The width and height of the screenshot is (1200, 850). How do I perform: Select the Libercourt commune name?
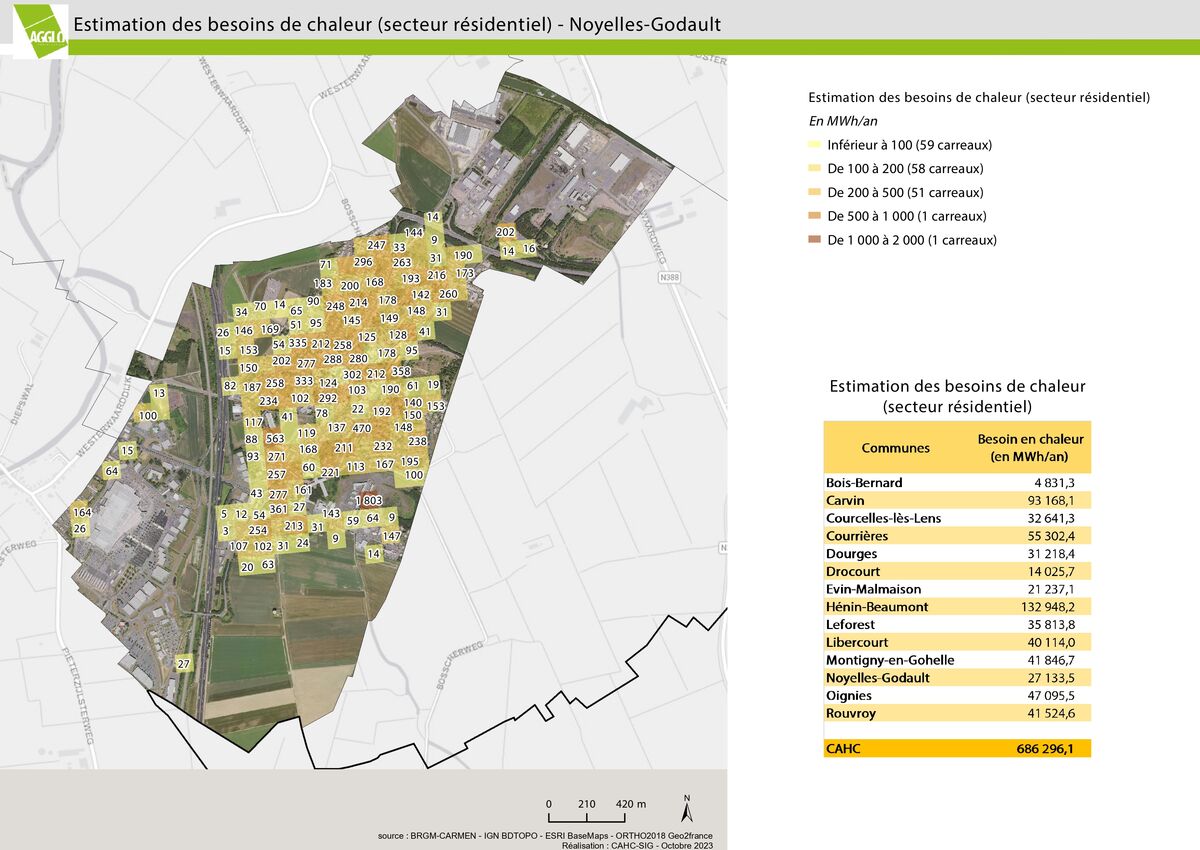[857, 642]
